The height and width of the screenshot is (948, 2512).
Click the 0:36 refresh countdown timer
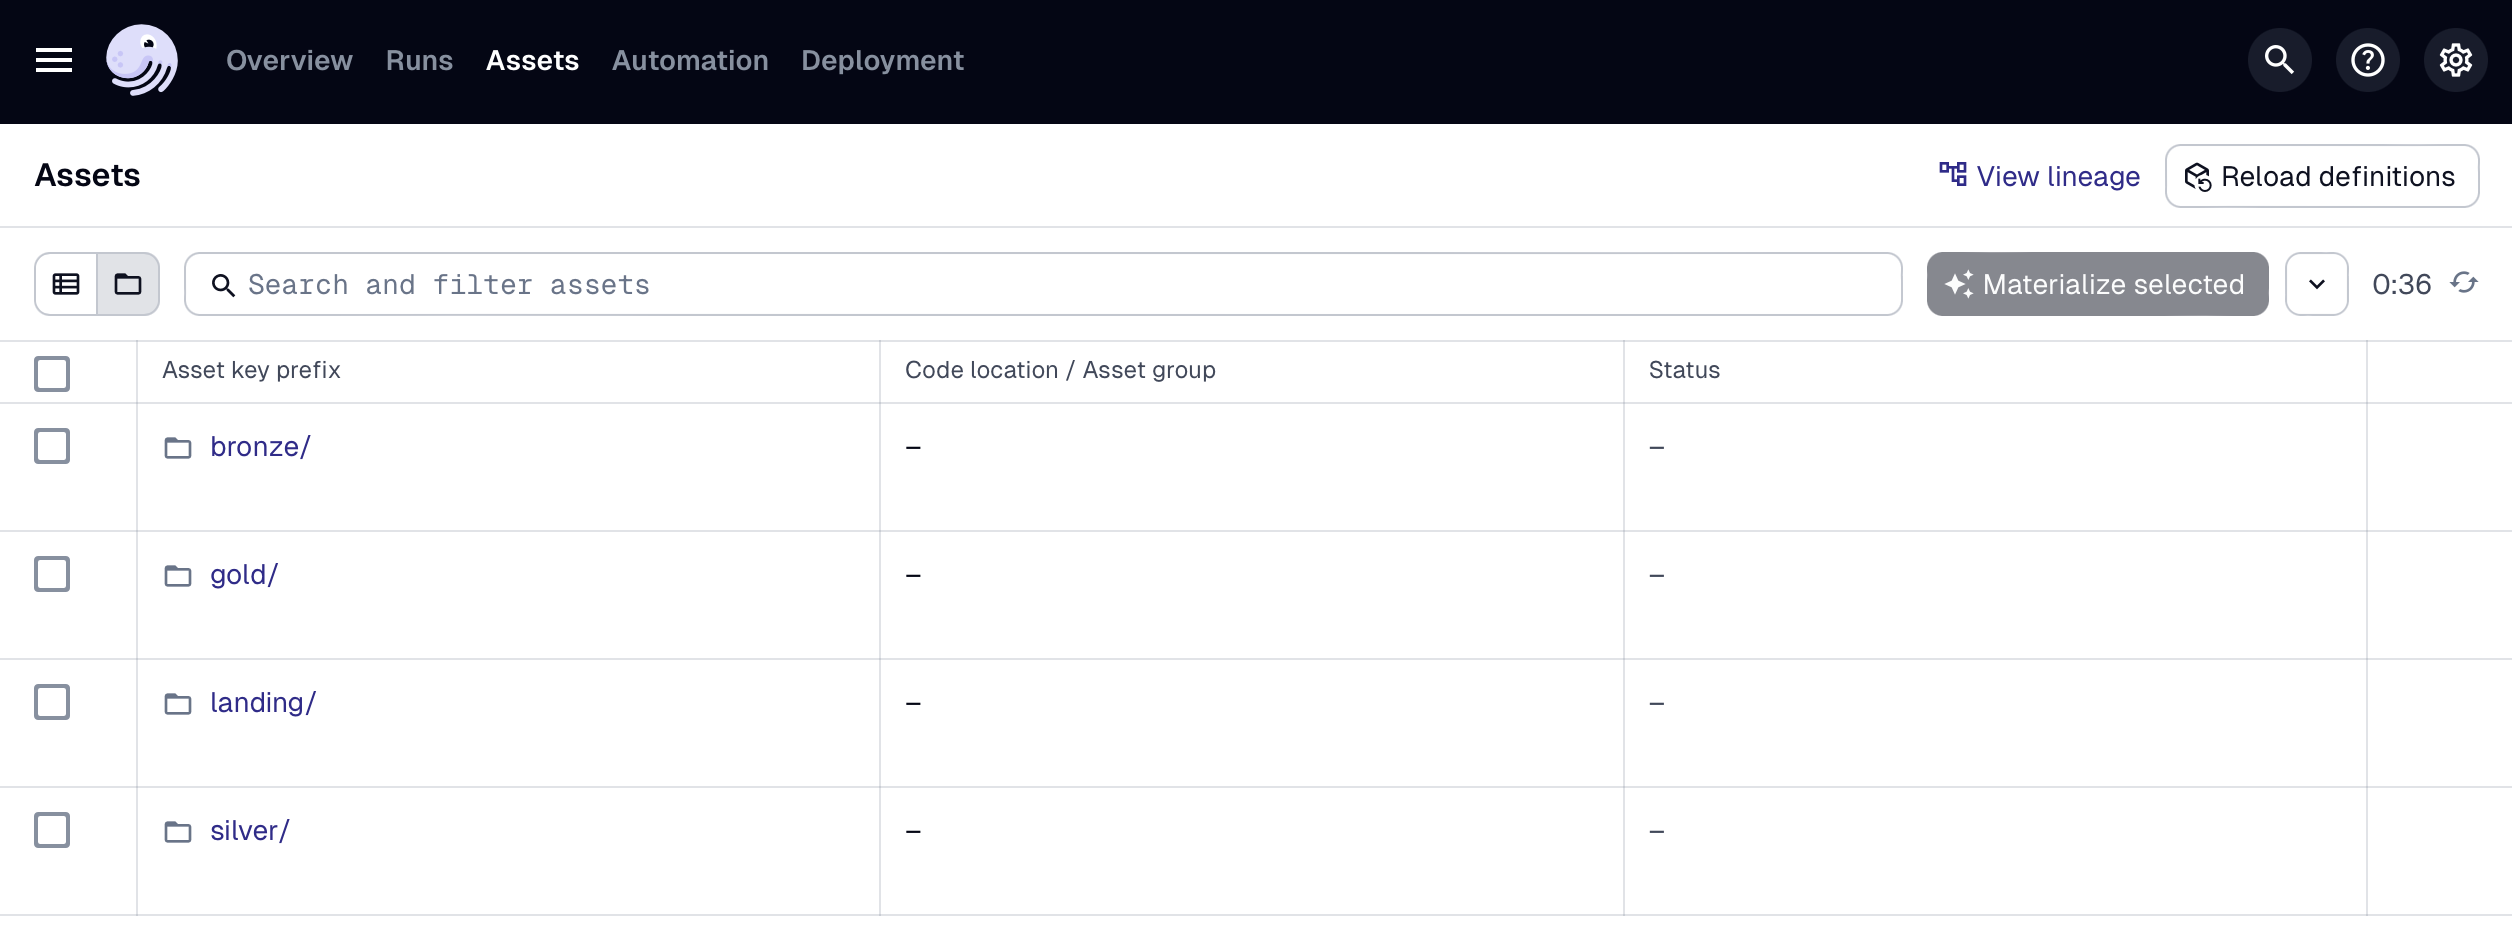(2403, 283)
